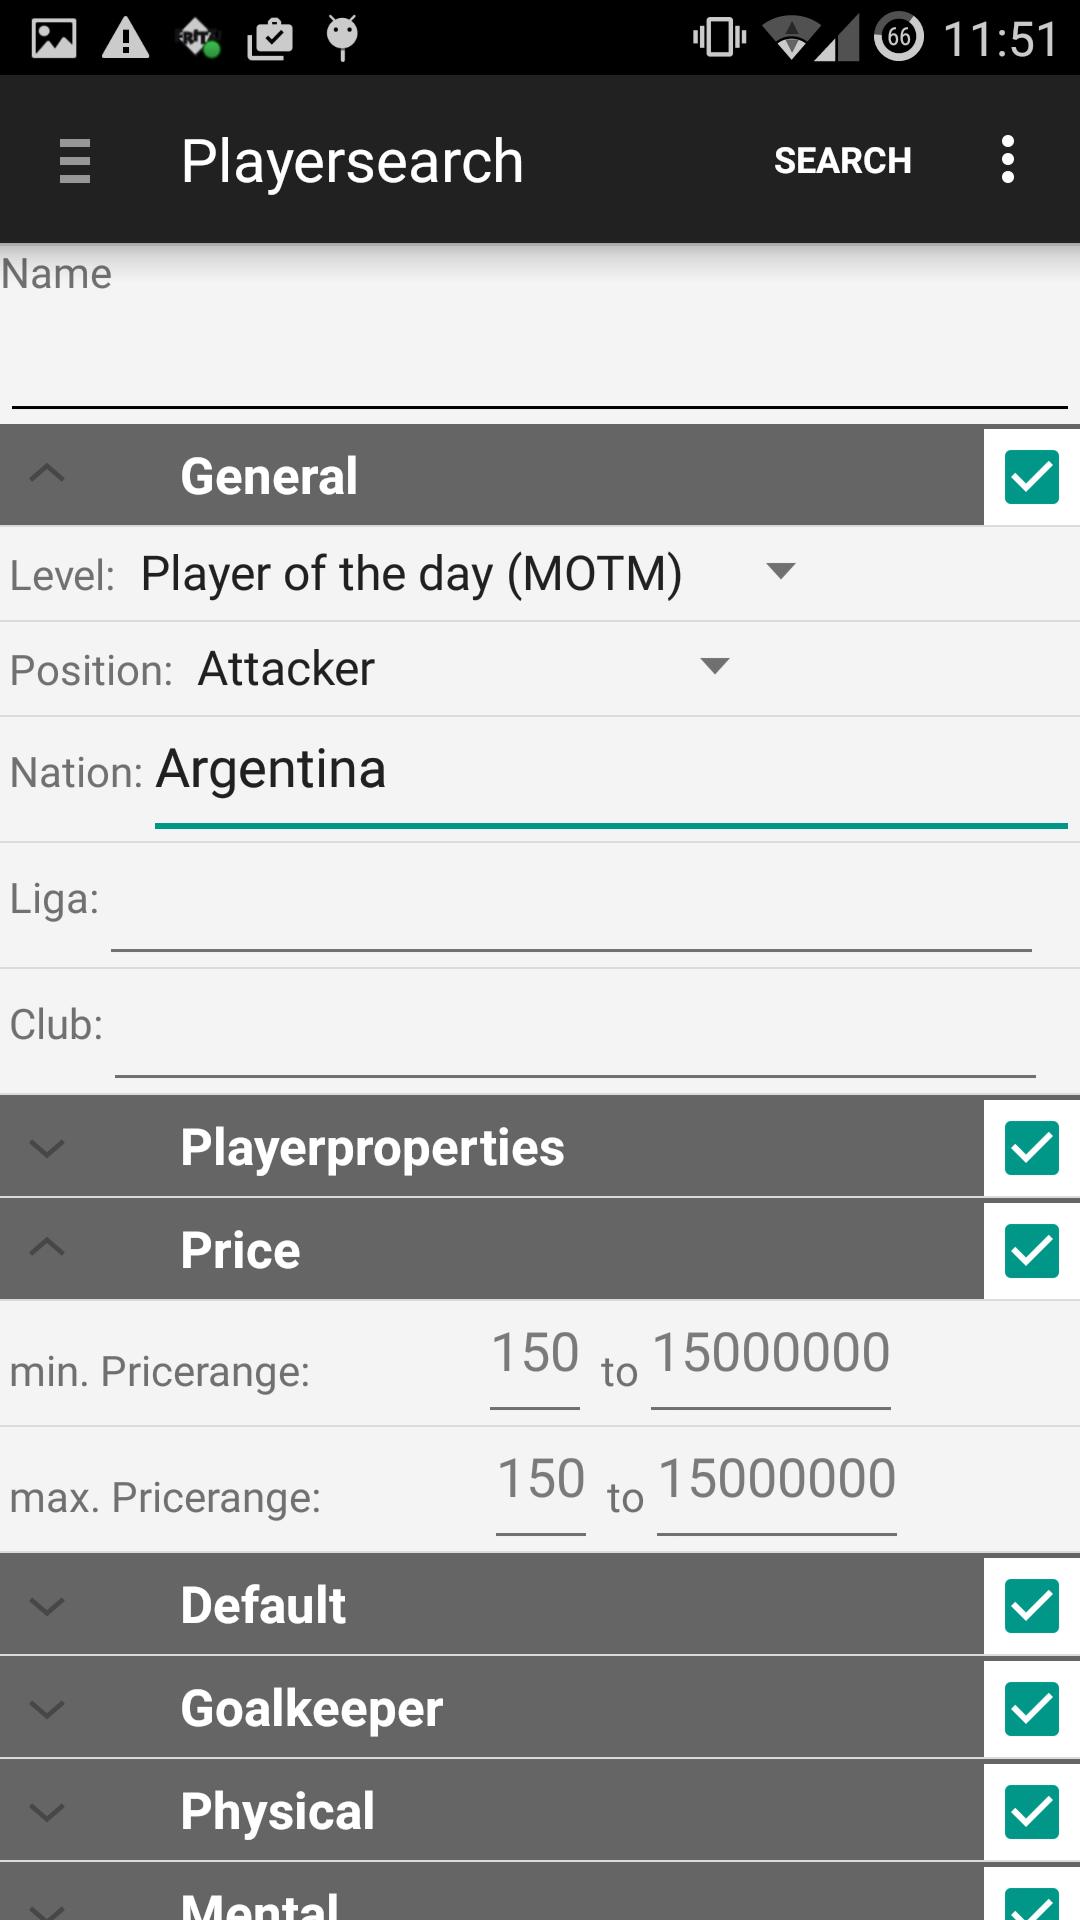Uncheck the General section checkbox
Viewport: 1080px width, 1920px height.
(1031, 477)
